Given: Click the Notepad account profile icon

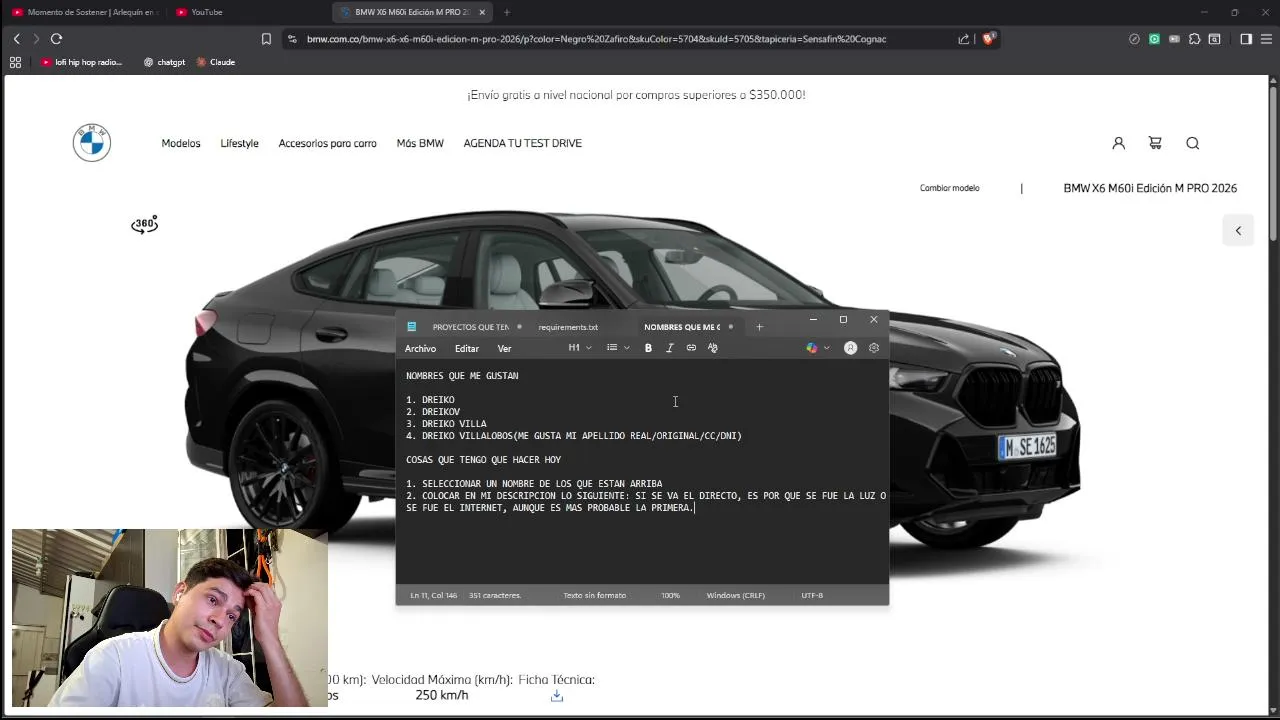Looking at the screenshot, I should [850, 348].
